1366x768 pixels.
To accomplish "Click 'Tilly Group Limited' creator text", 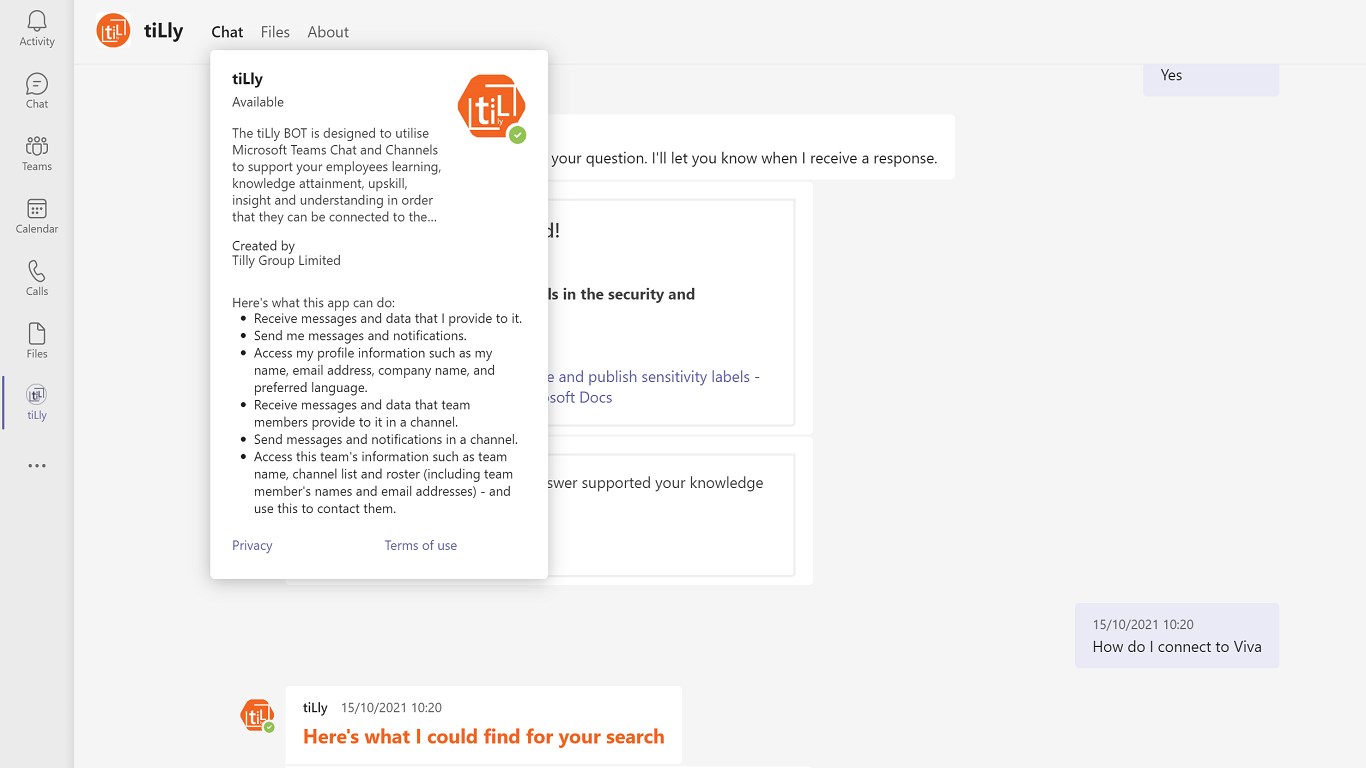I will click(286, 261).
